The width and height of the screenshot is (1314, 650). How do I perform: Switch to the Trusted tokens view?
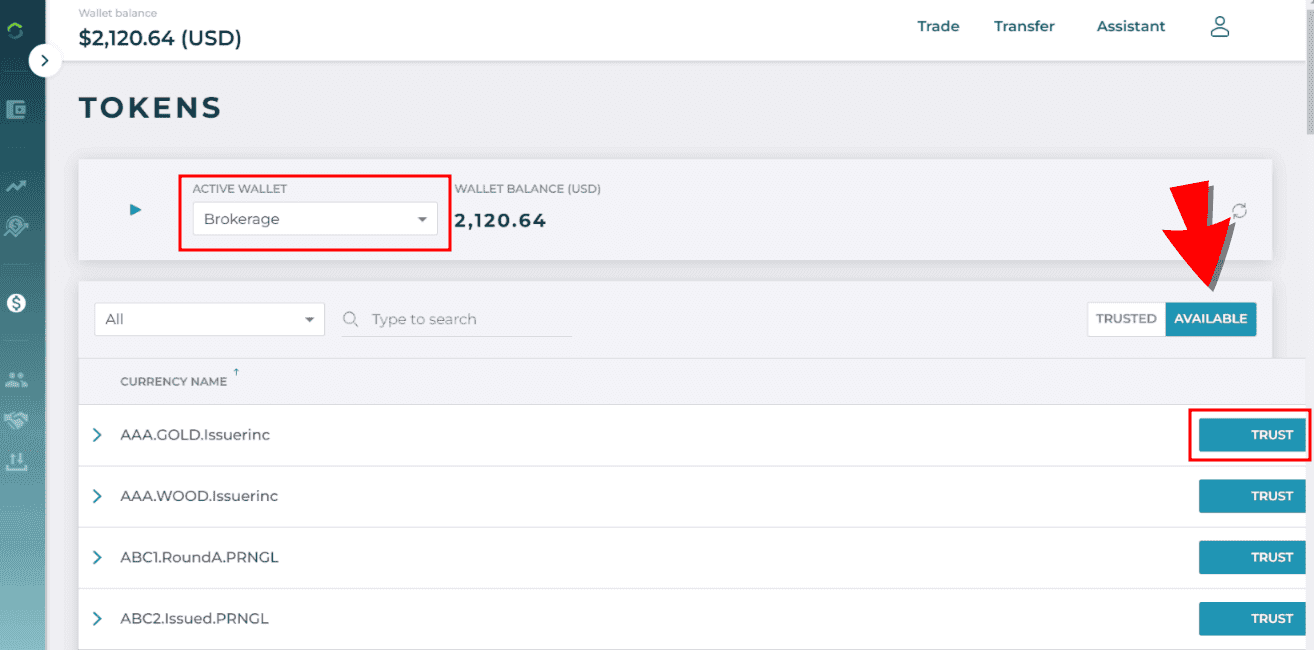1126,319
